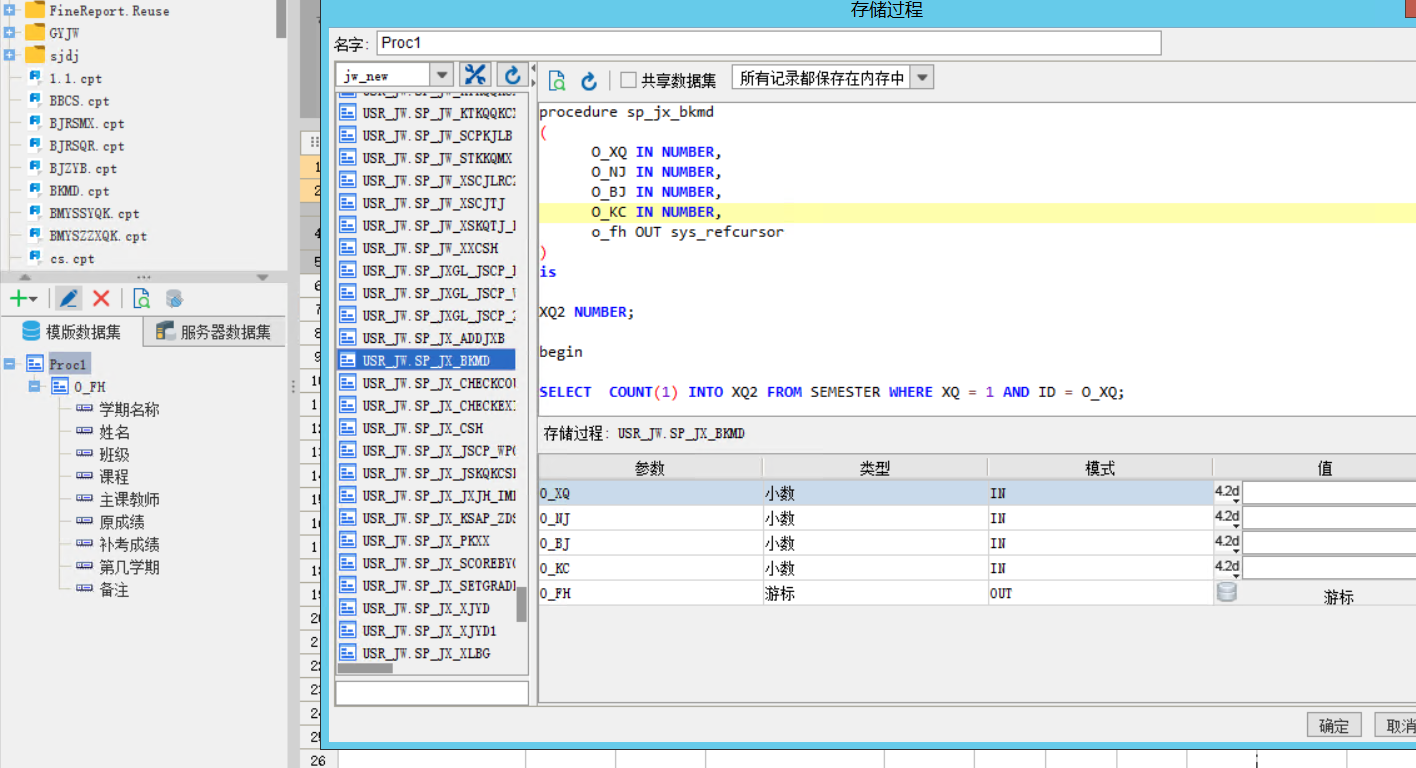Click the 类型 column header

click(x=875, y=468)
